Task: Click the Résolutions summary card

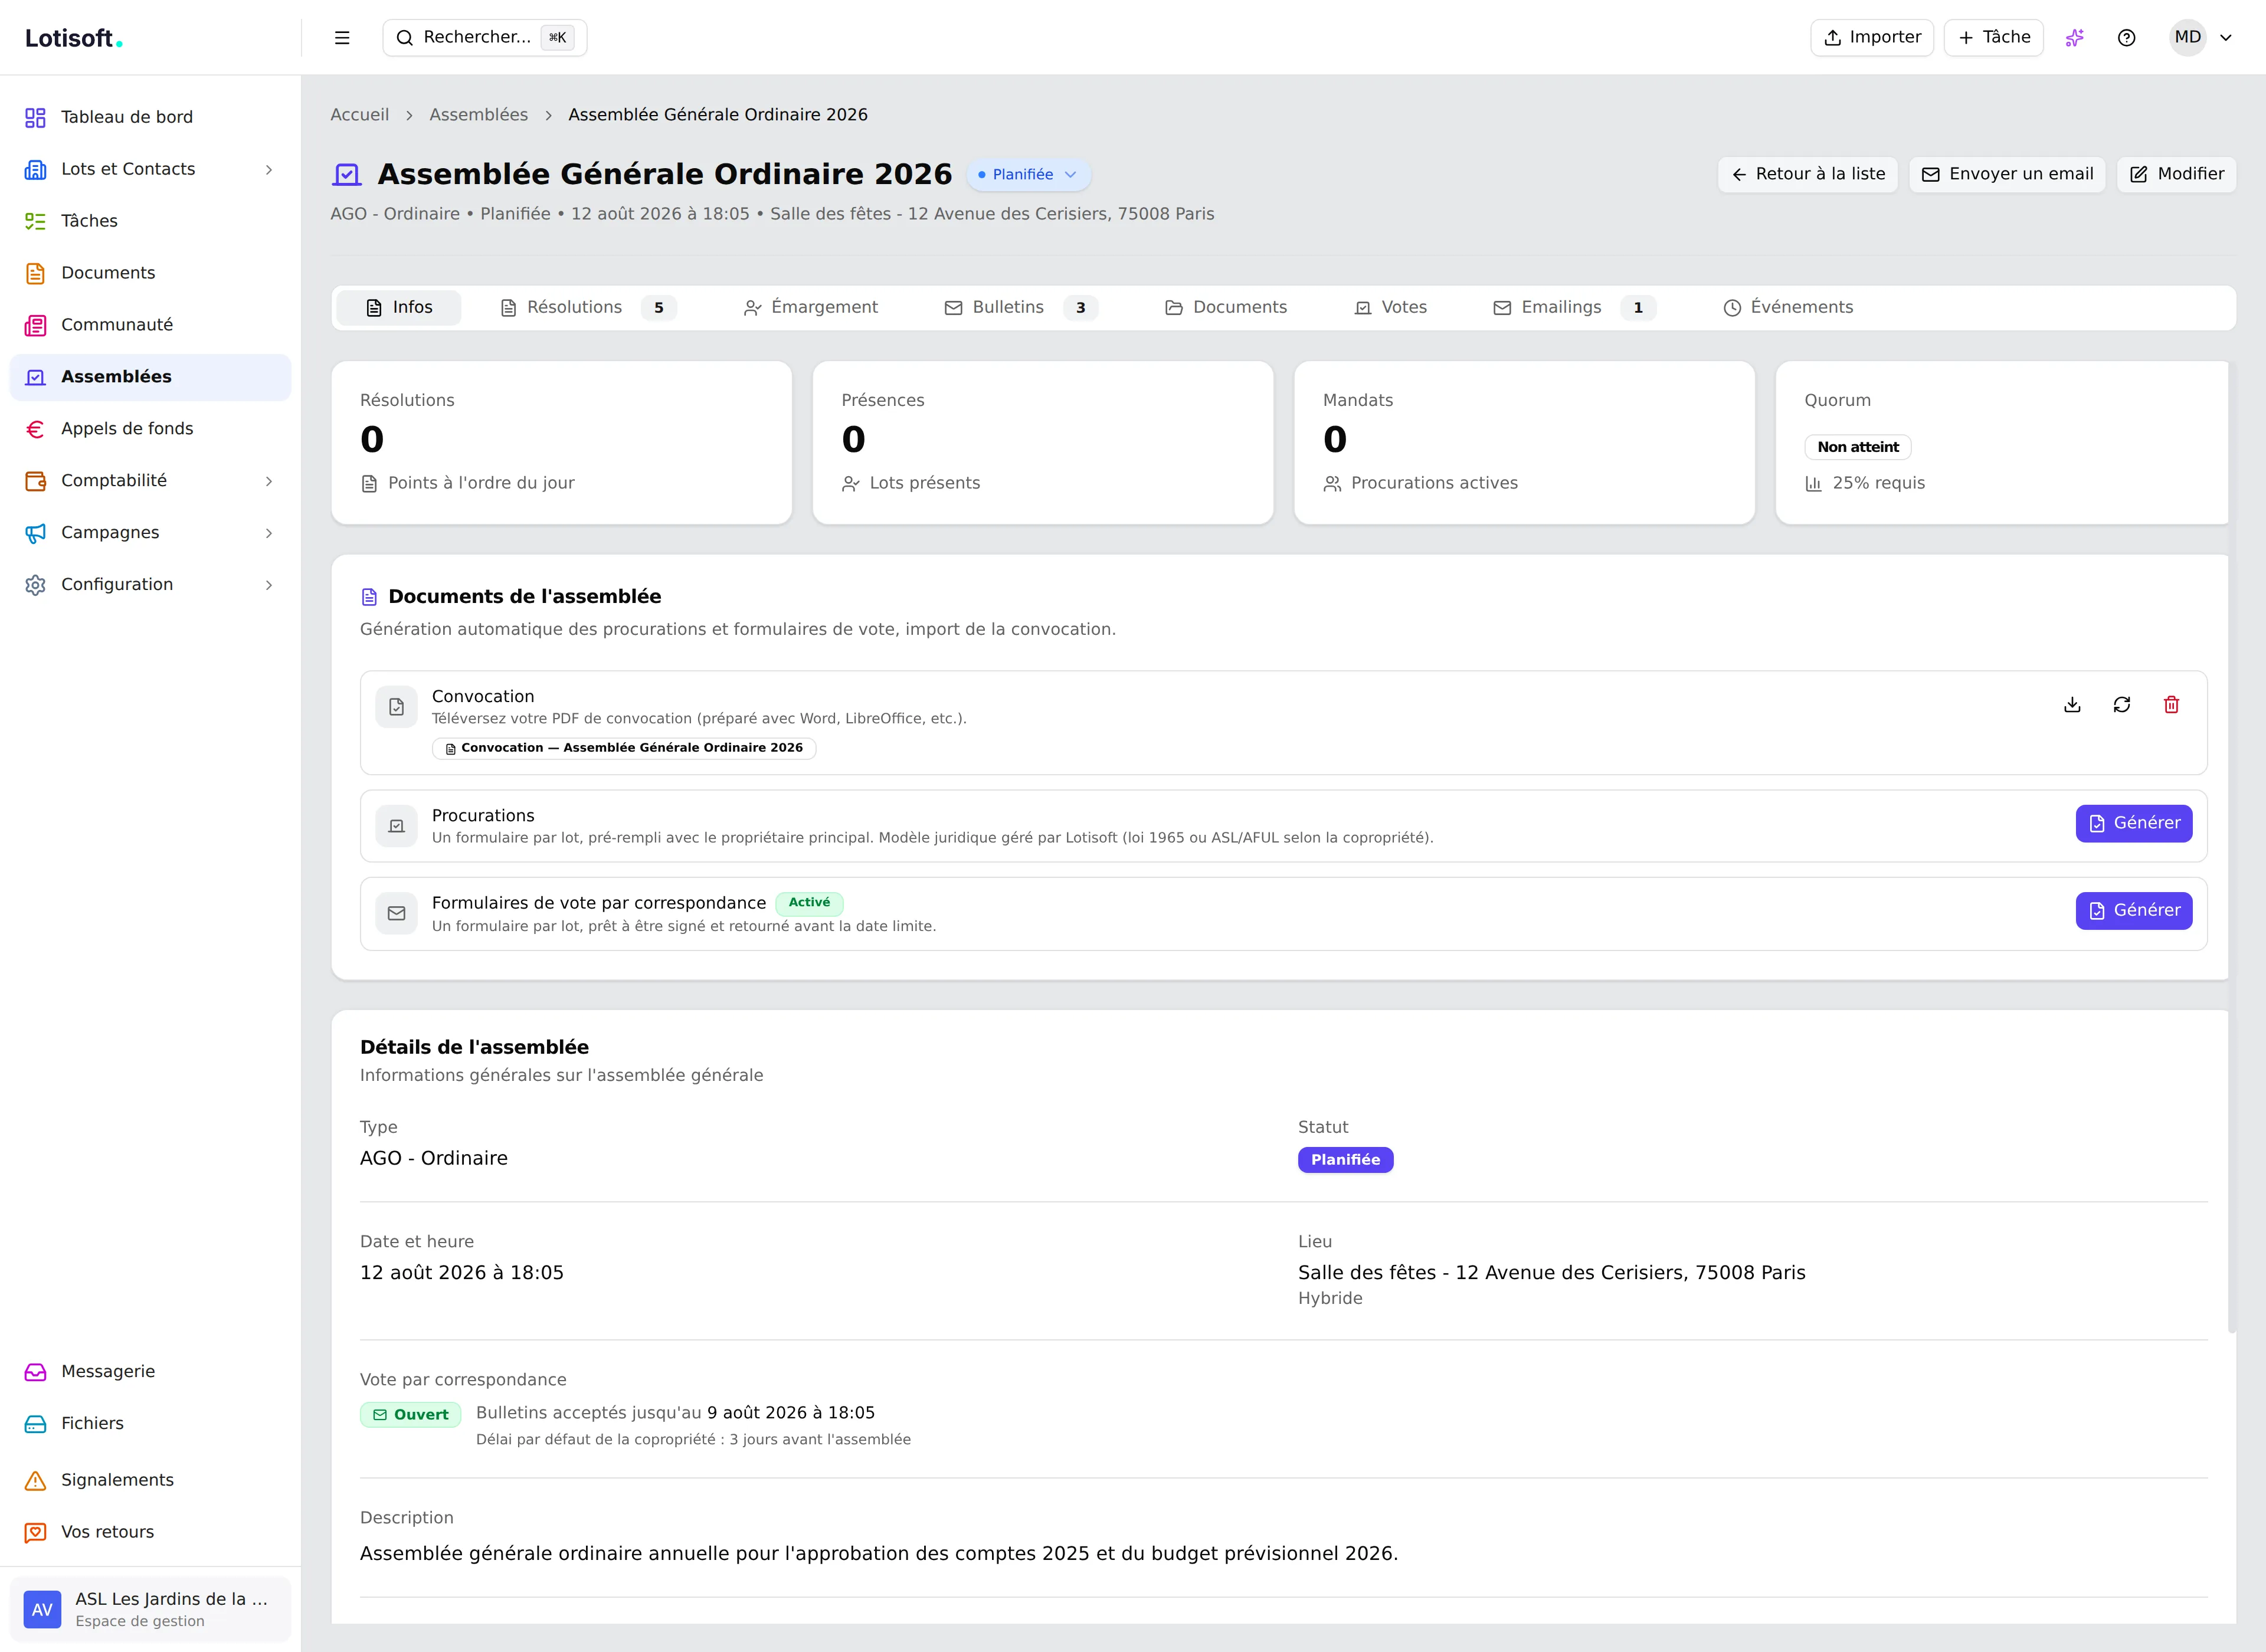Action: click(562, 443)
